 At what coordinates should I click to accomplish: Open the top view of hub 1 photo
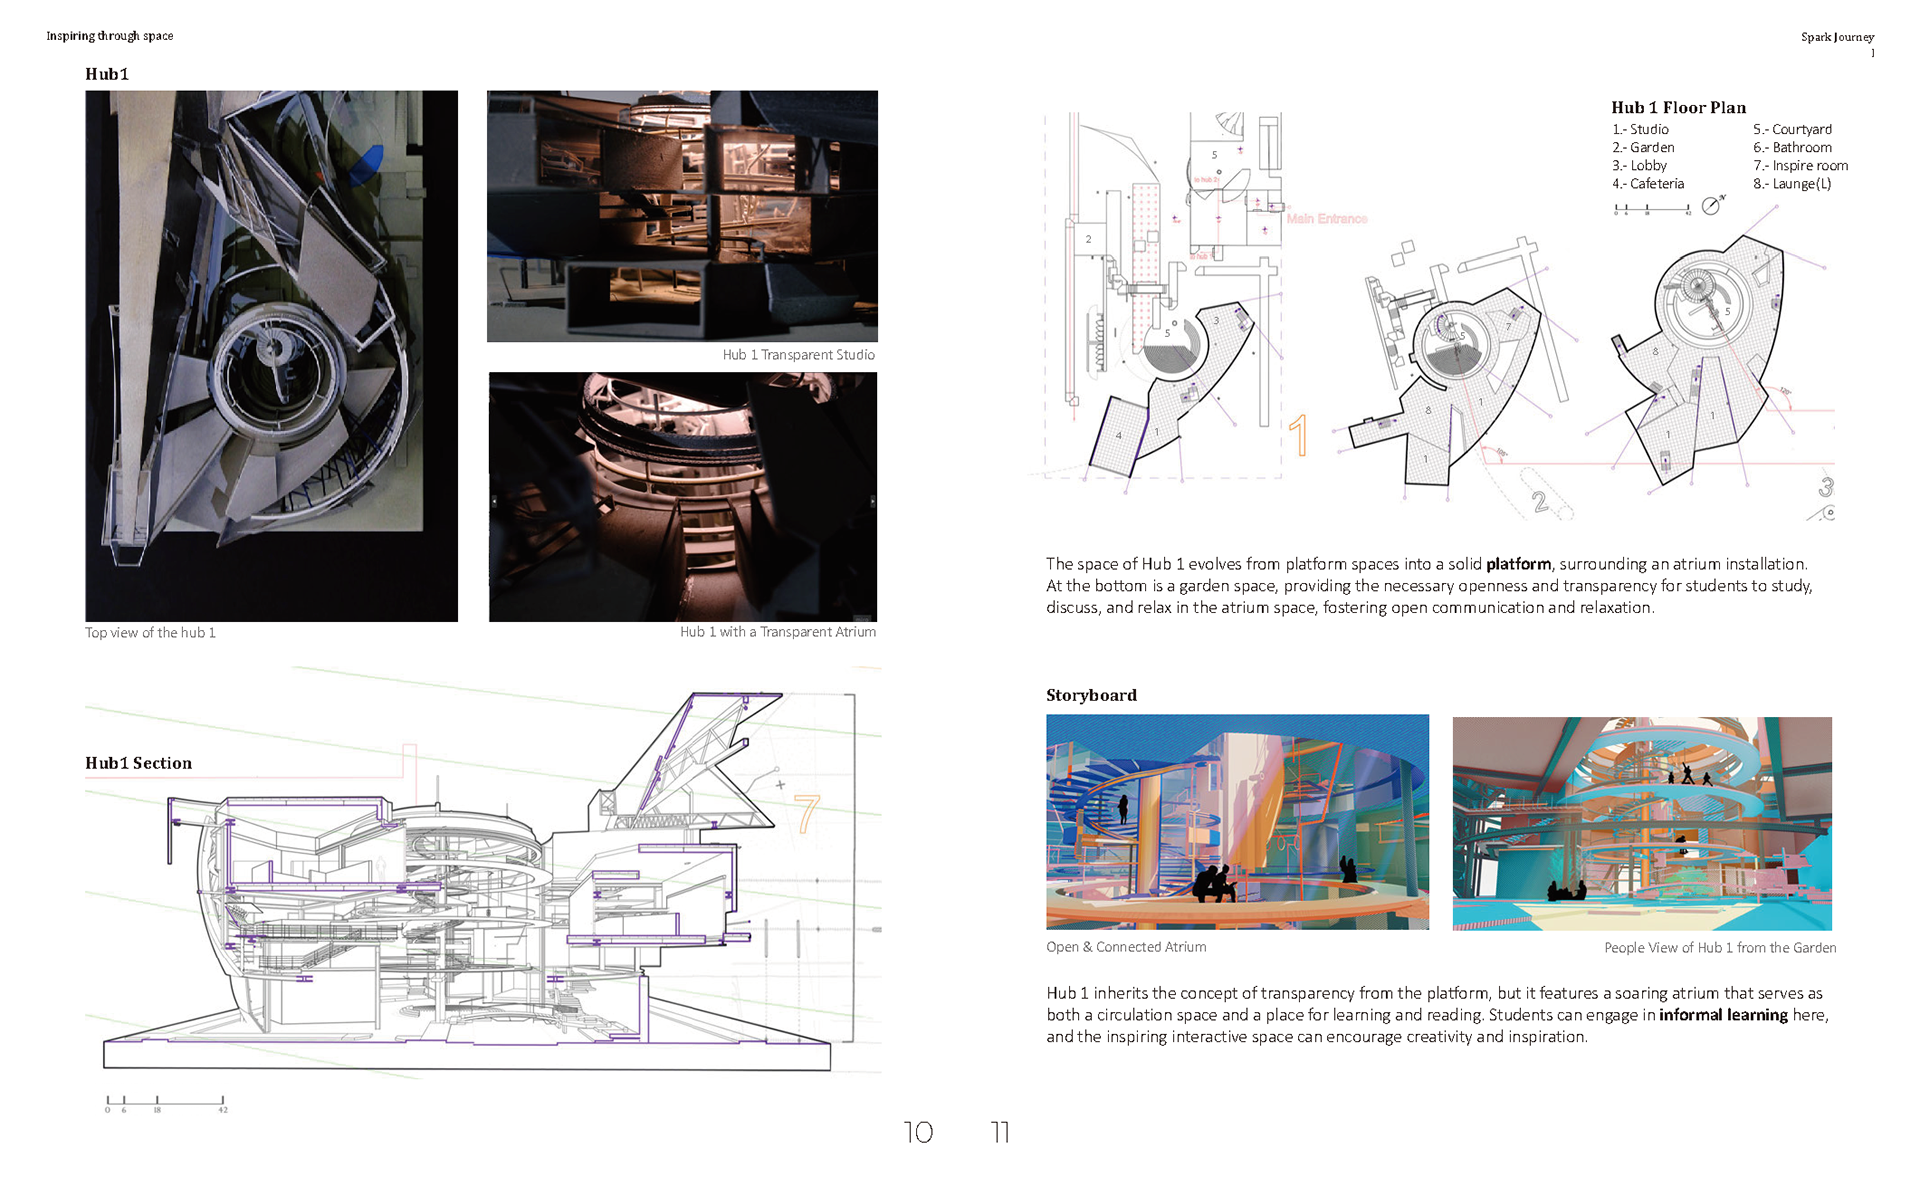271,356
